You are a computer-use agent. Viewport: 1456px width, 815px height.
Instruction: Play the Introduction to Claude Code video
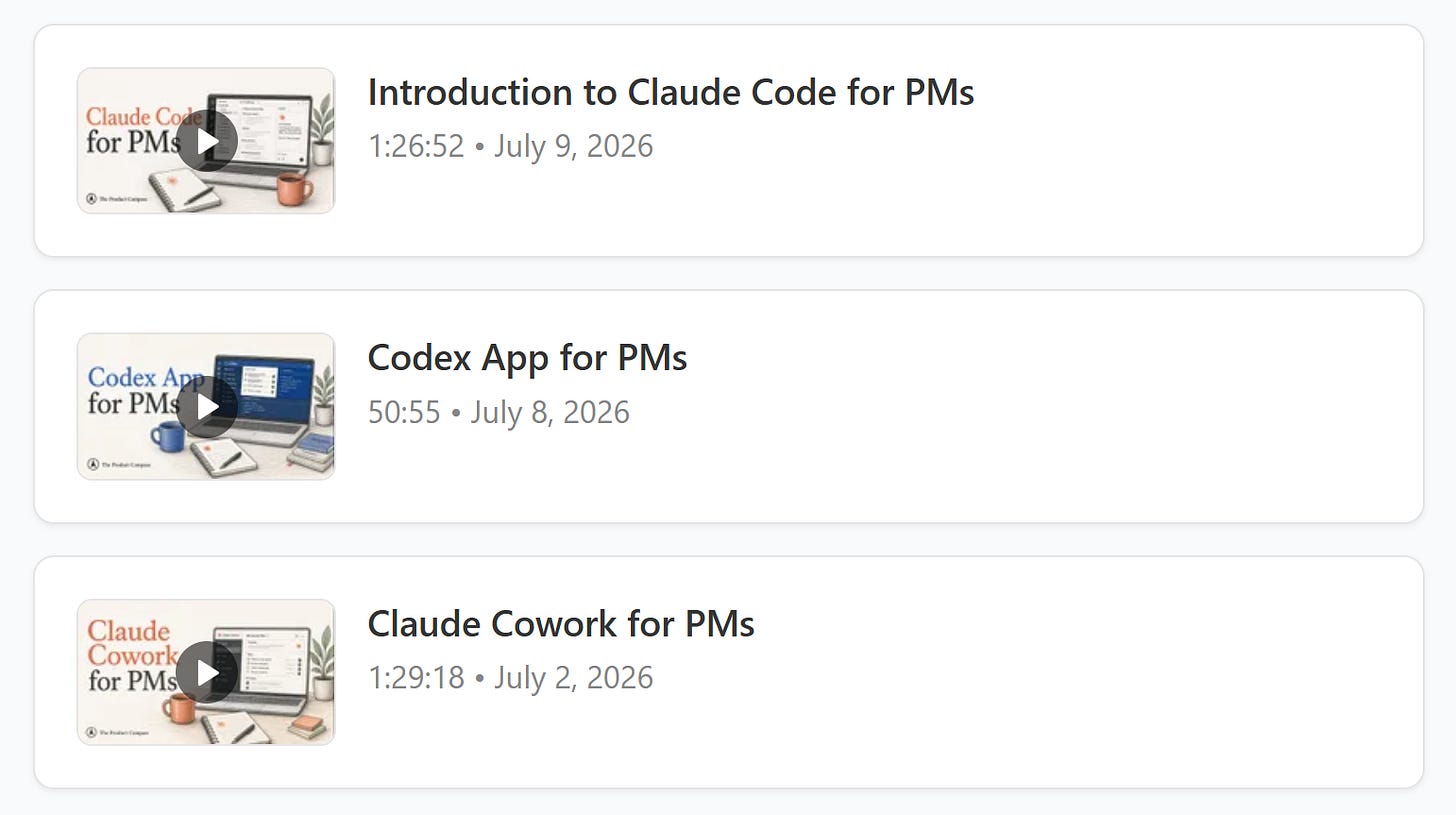point(207,141)
